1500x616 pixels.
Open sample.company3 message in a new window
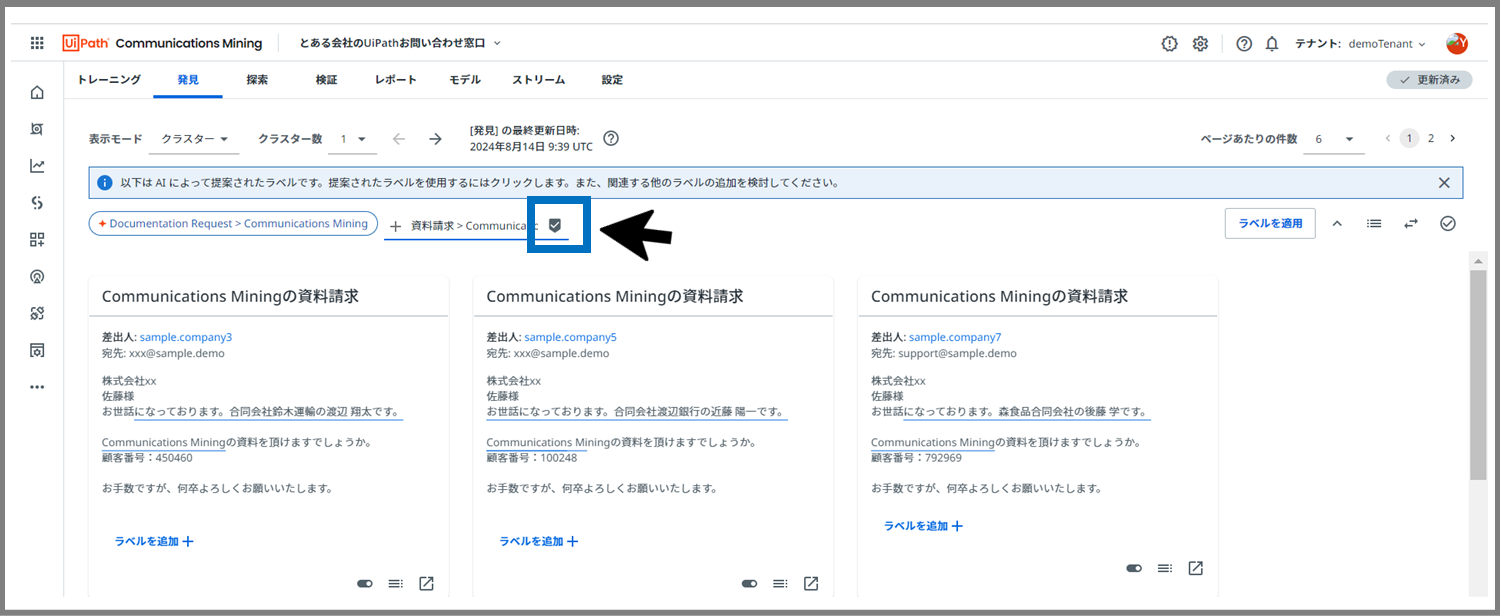(x=426, y=584)
